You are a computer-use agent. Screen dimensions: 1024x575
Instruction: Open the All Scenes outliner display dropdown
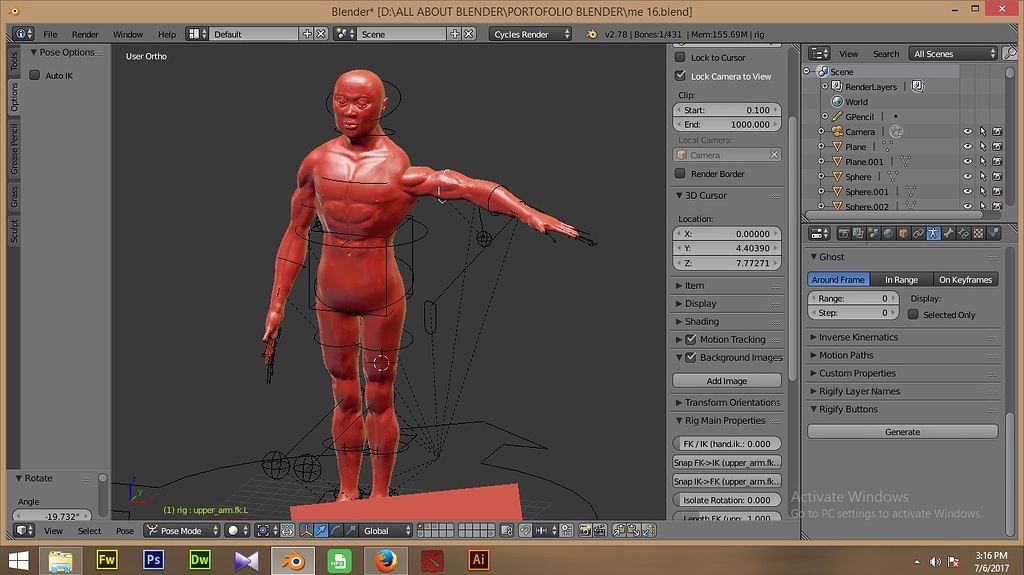pyautogui.click(x=953, y=54)
